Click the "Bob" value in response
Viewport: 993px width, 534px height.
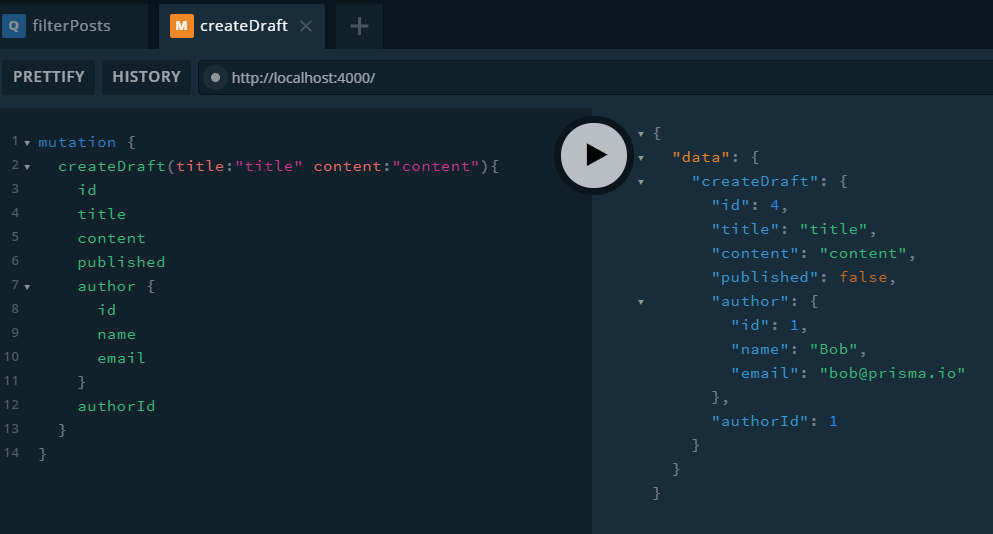tap(833, 349)
